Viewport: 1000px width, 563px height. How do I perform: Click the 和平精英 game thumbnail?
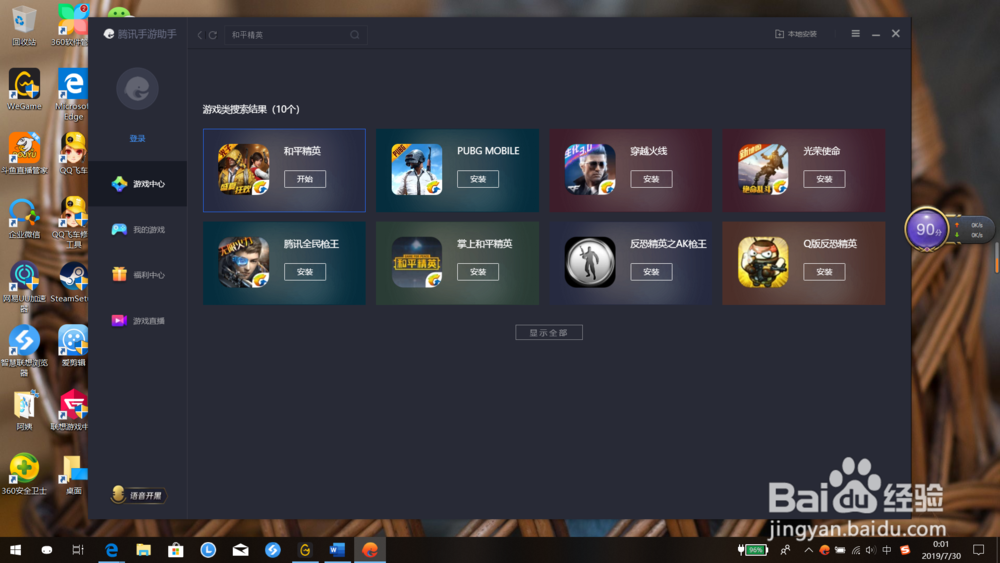pos(244,169)
